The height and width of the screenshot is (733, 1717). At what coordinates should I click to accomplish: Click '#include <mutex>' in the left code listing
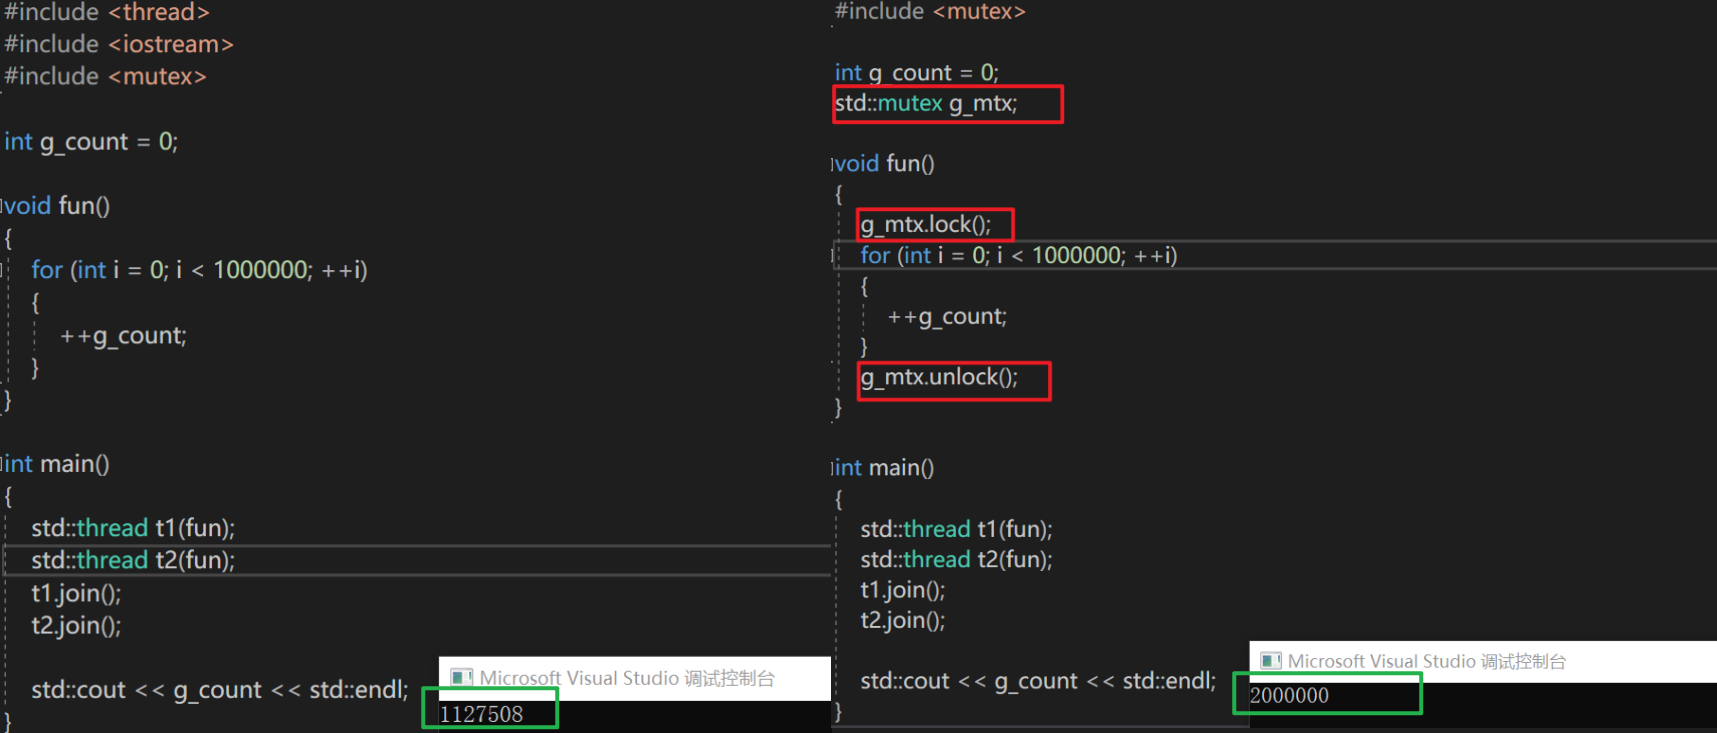pos(105,76)
